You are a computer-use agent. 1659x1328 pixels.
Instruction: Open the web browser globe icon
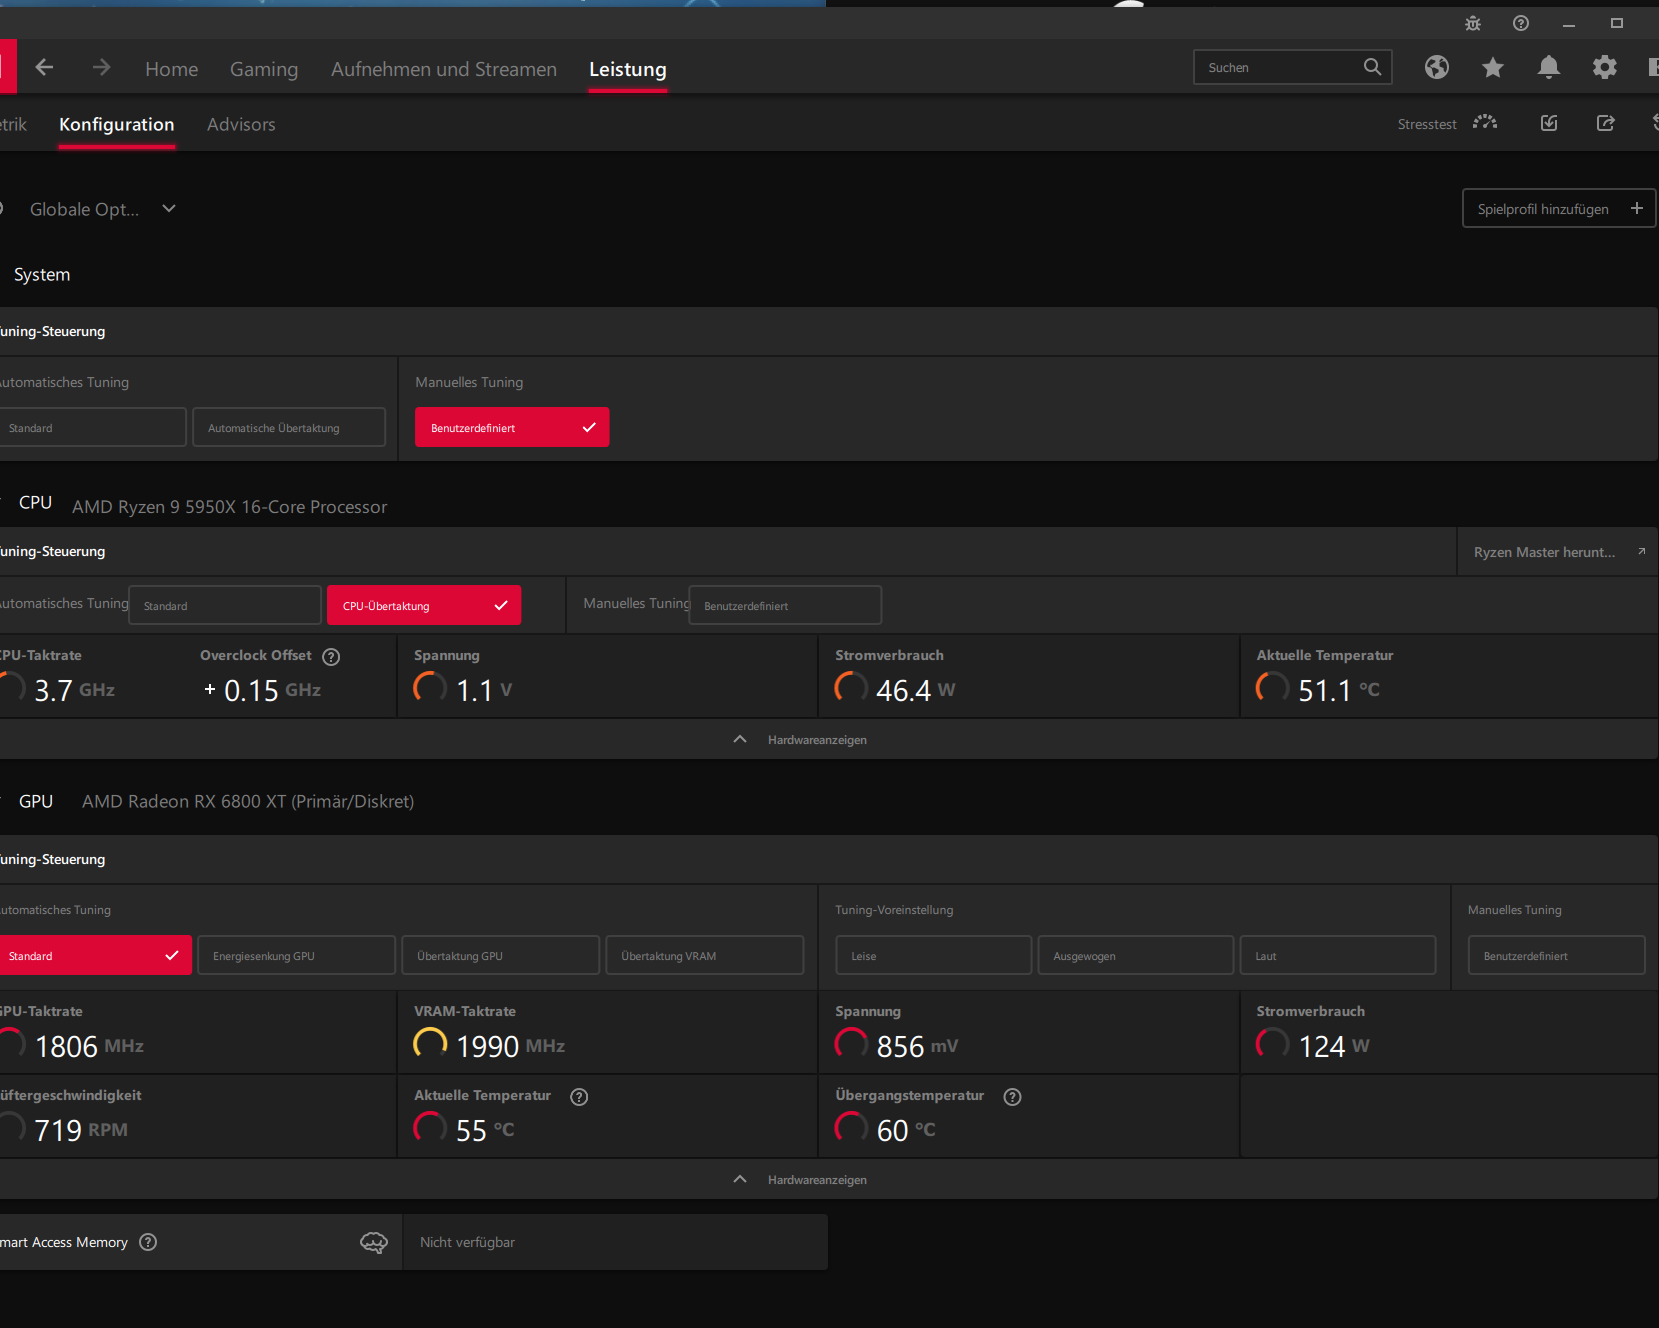[x=1437, y=67]
